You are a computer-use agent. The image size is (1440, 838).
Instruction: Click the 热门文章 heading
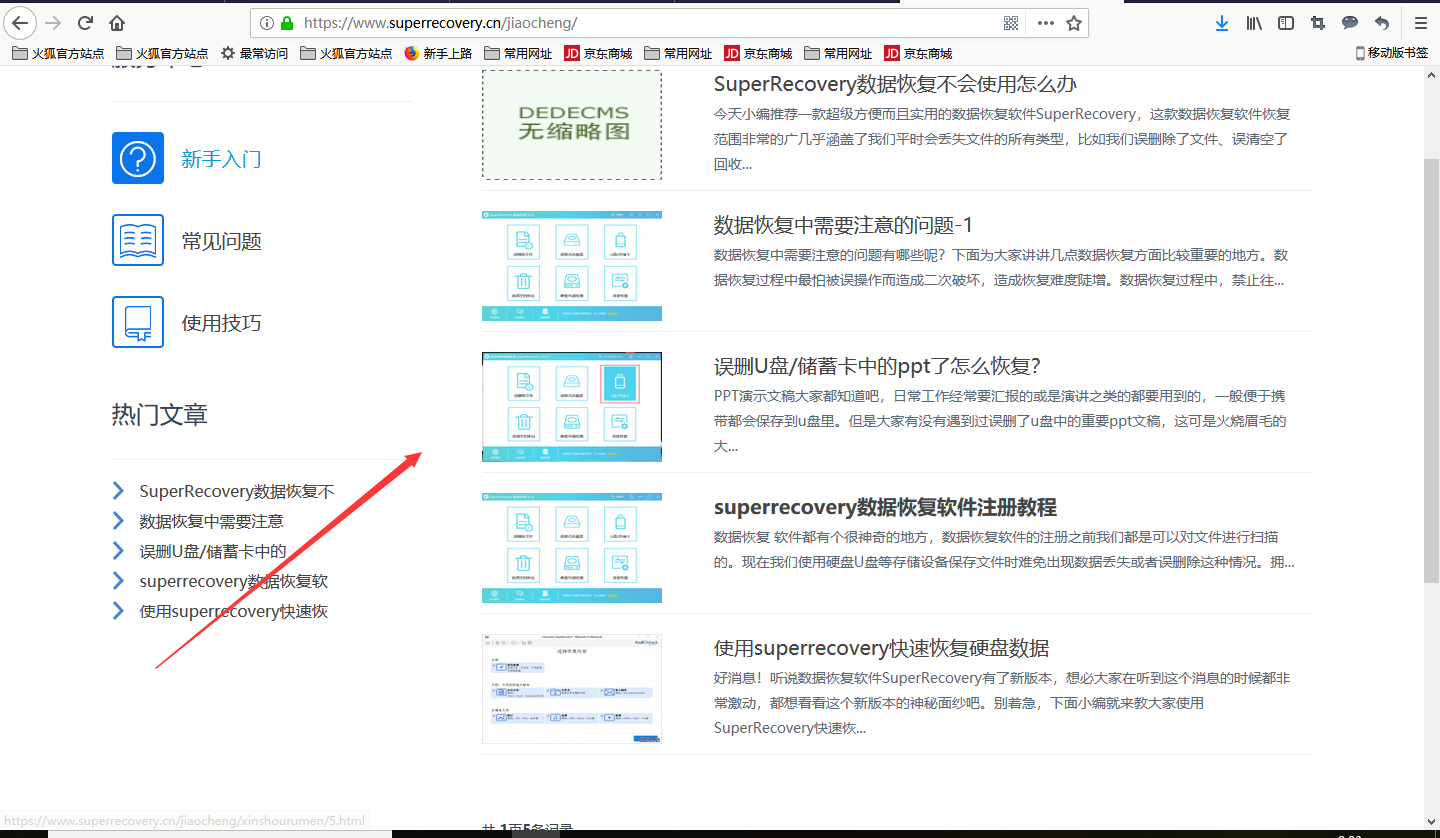pos(160,415)
